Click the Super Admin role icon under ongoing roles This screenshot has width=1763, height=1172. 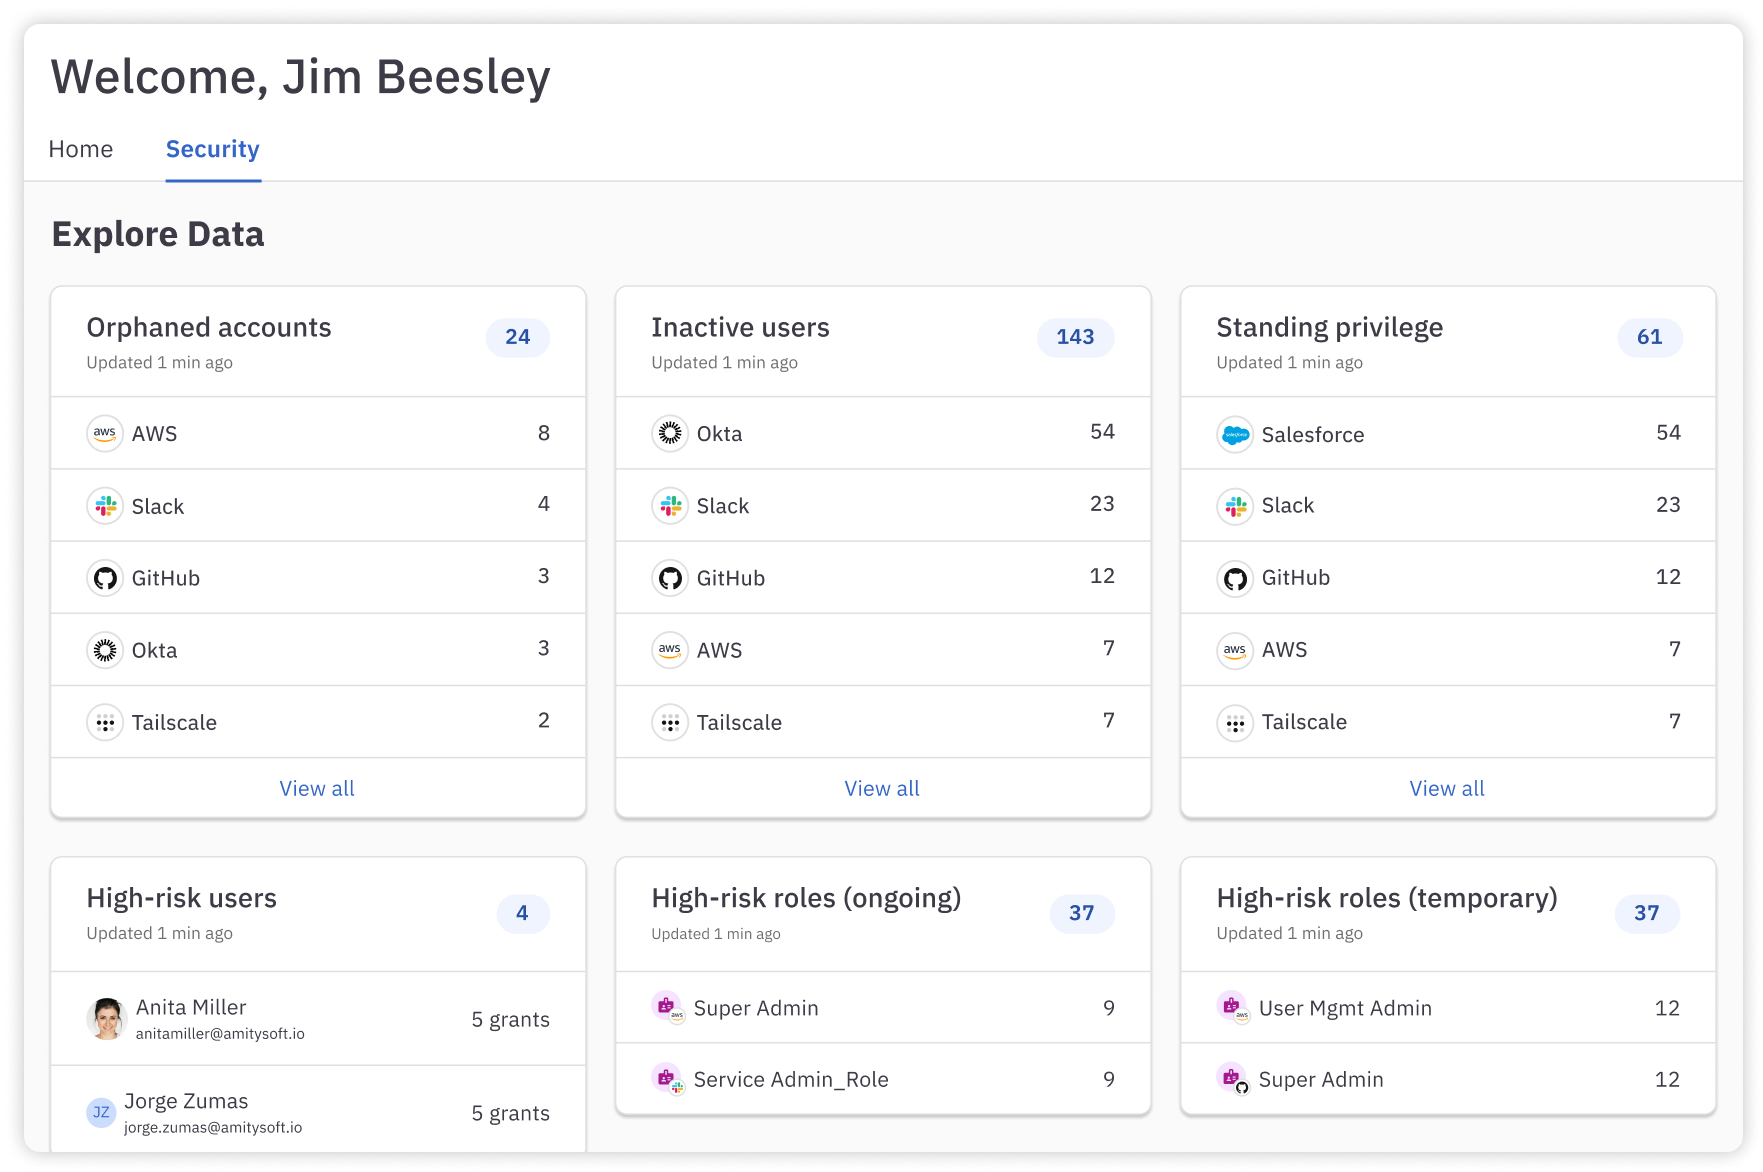tap(669, 1007)
